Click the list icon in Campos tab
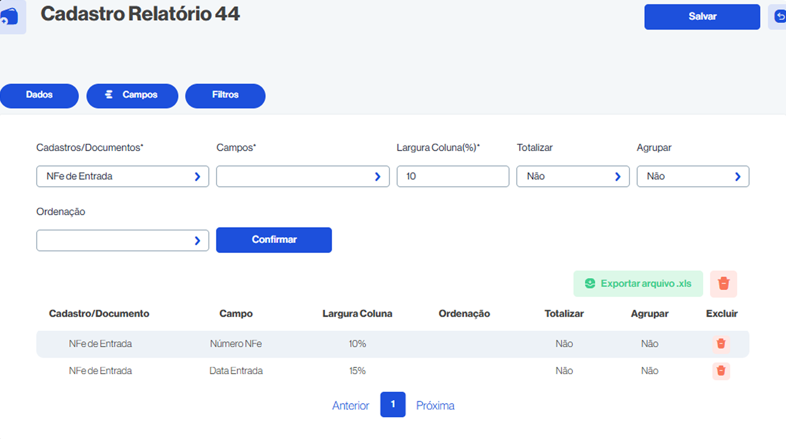Image resolution: width=786 pixels, height=439 pixels. [109, 95]
